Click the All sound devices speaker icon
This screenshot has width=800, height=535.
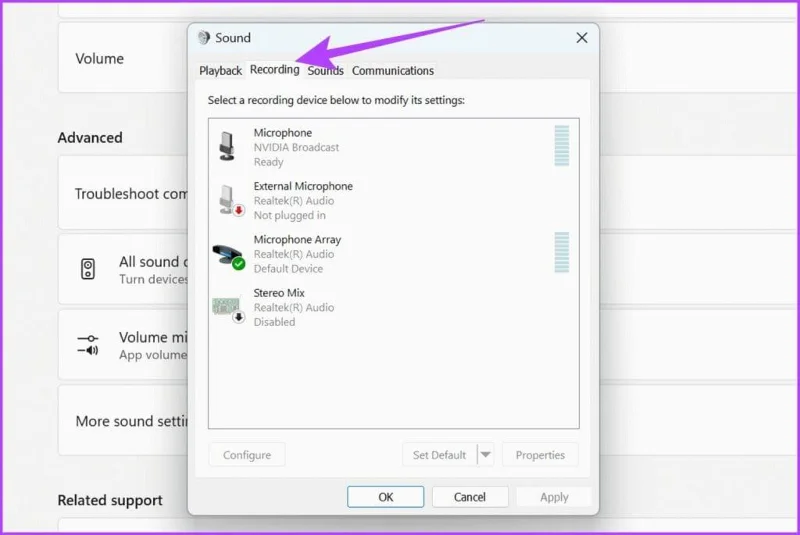[88, 269]
